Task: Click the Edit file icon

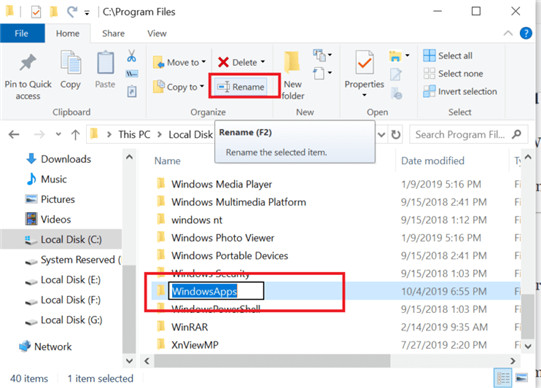Action: point(396,74)
